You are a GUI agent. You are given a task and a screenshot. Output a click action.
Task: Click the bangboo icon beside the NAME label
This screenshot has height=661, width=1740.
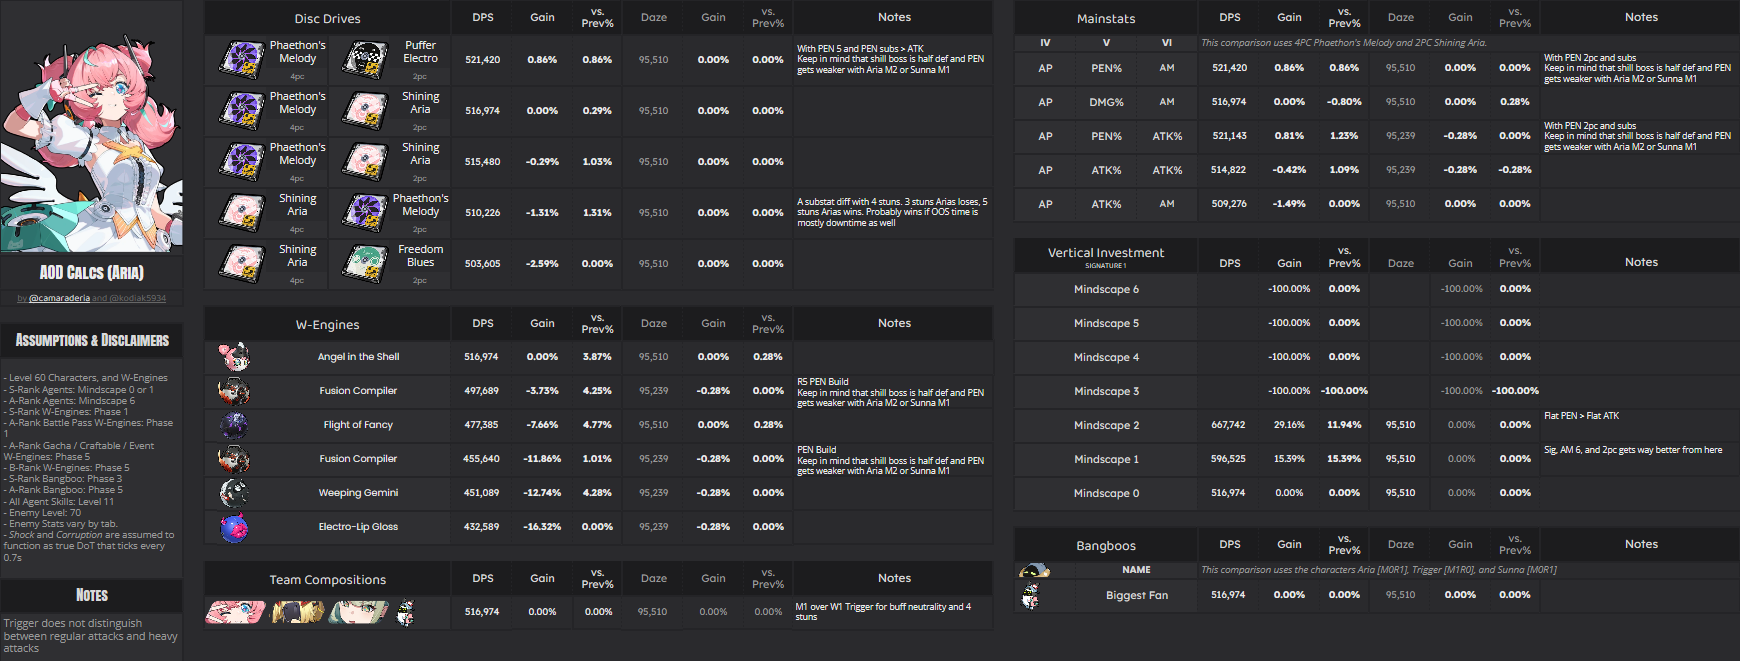(x=1034, y=570)
